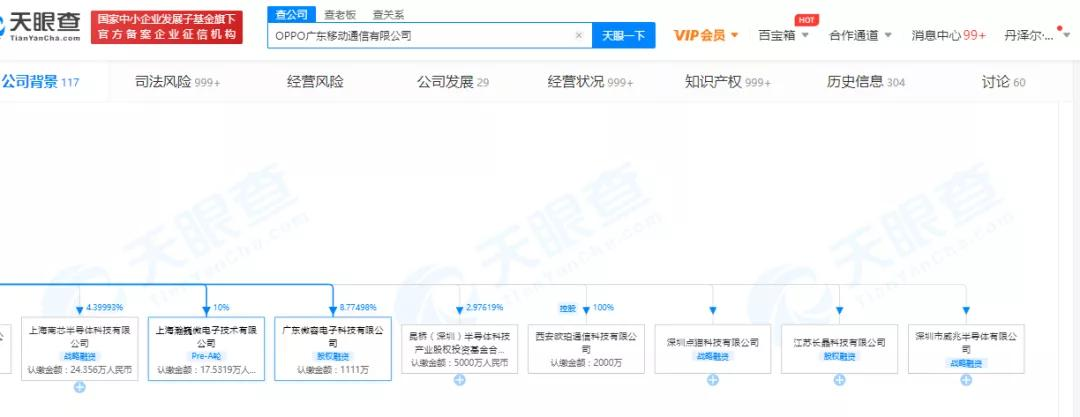Expand node under 江苏长晶科技有限公司
1080x417 pixels.
[839, 380]
